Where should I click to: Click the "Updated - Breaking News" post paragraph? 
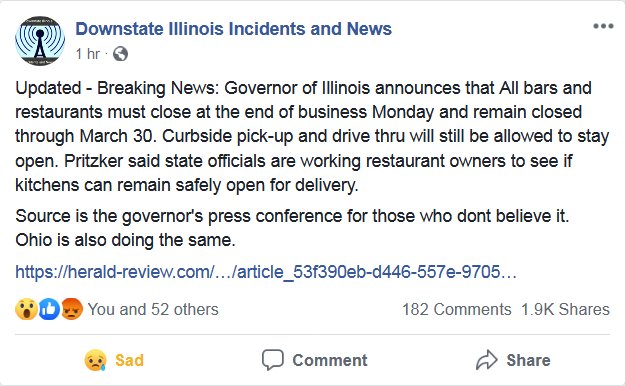pyautogui.click(x=312, y=137)
